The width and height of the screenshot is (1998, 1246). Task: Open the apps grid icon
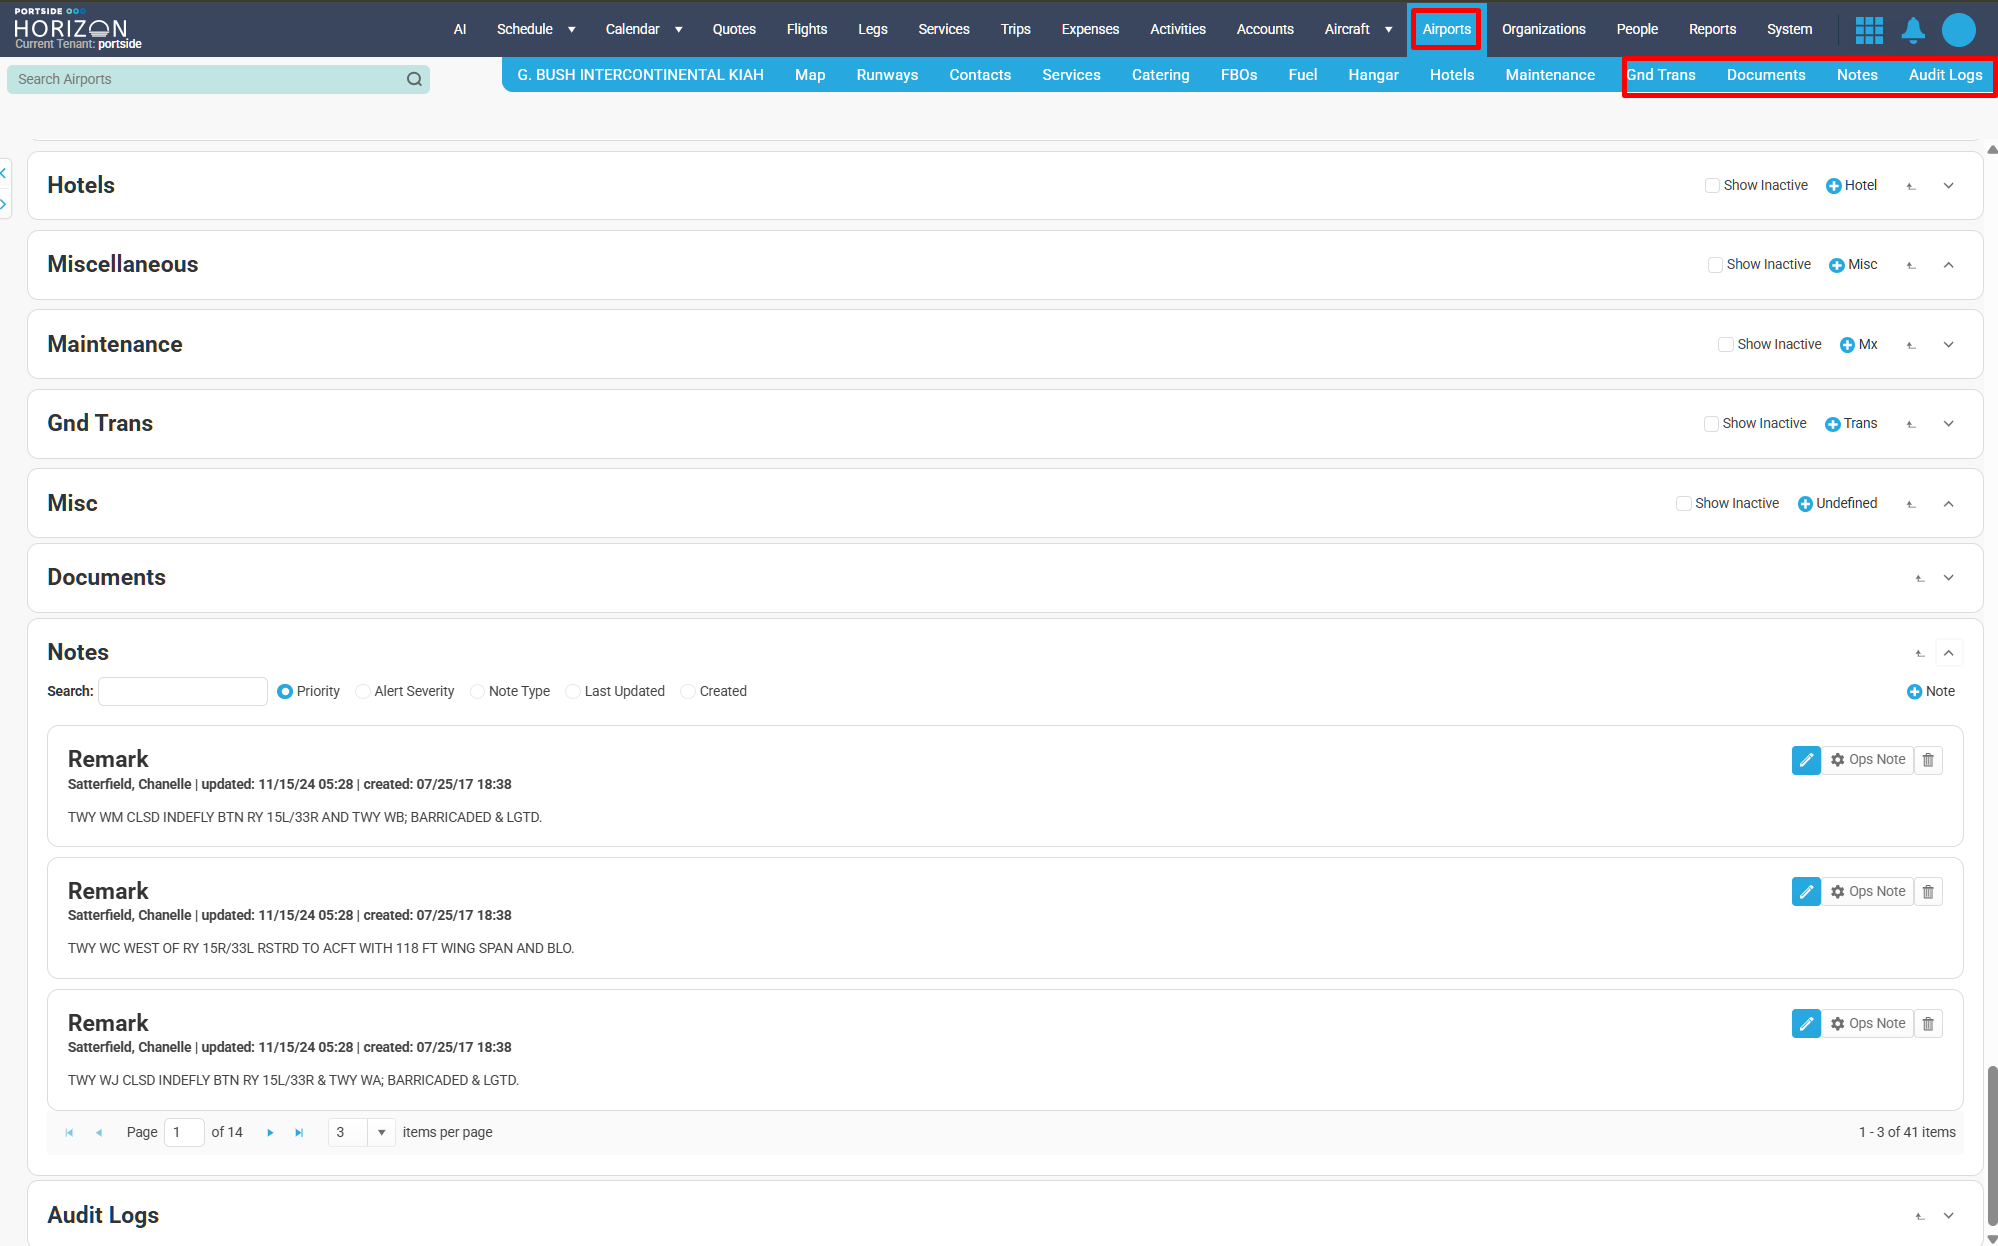1868,30
